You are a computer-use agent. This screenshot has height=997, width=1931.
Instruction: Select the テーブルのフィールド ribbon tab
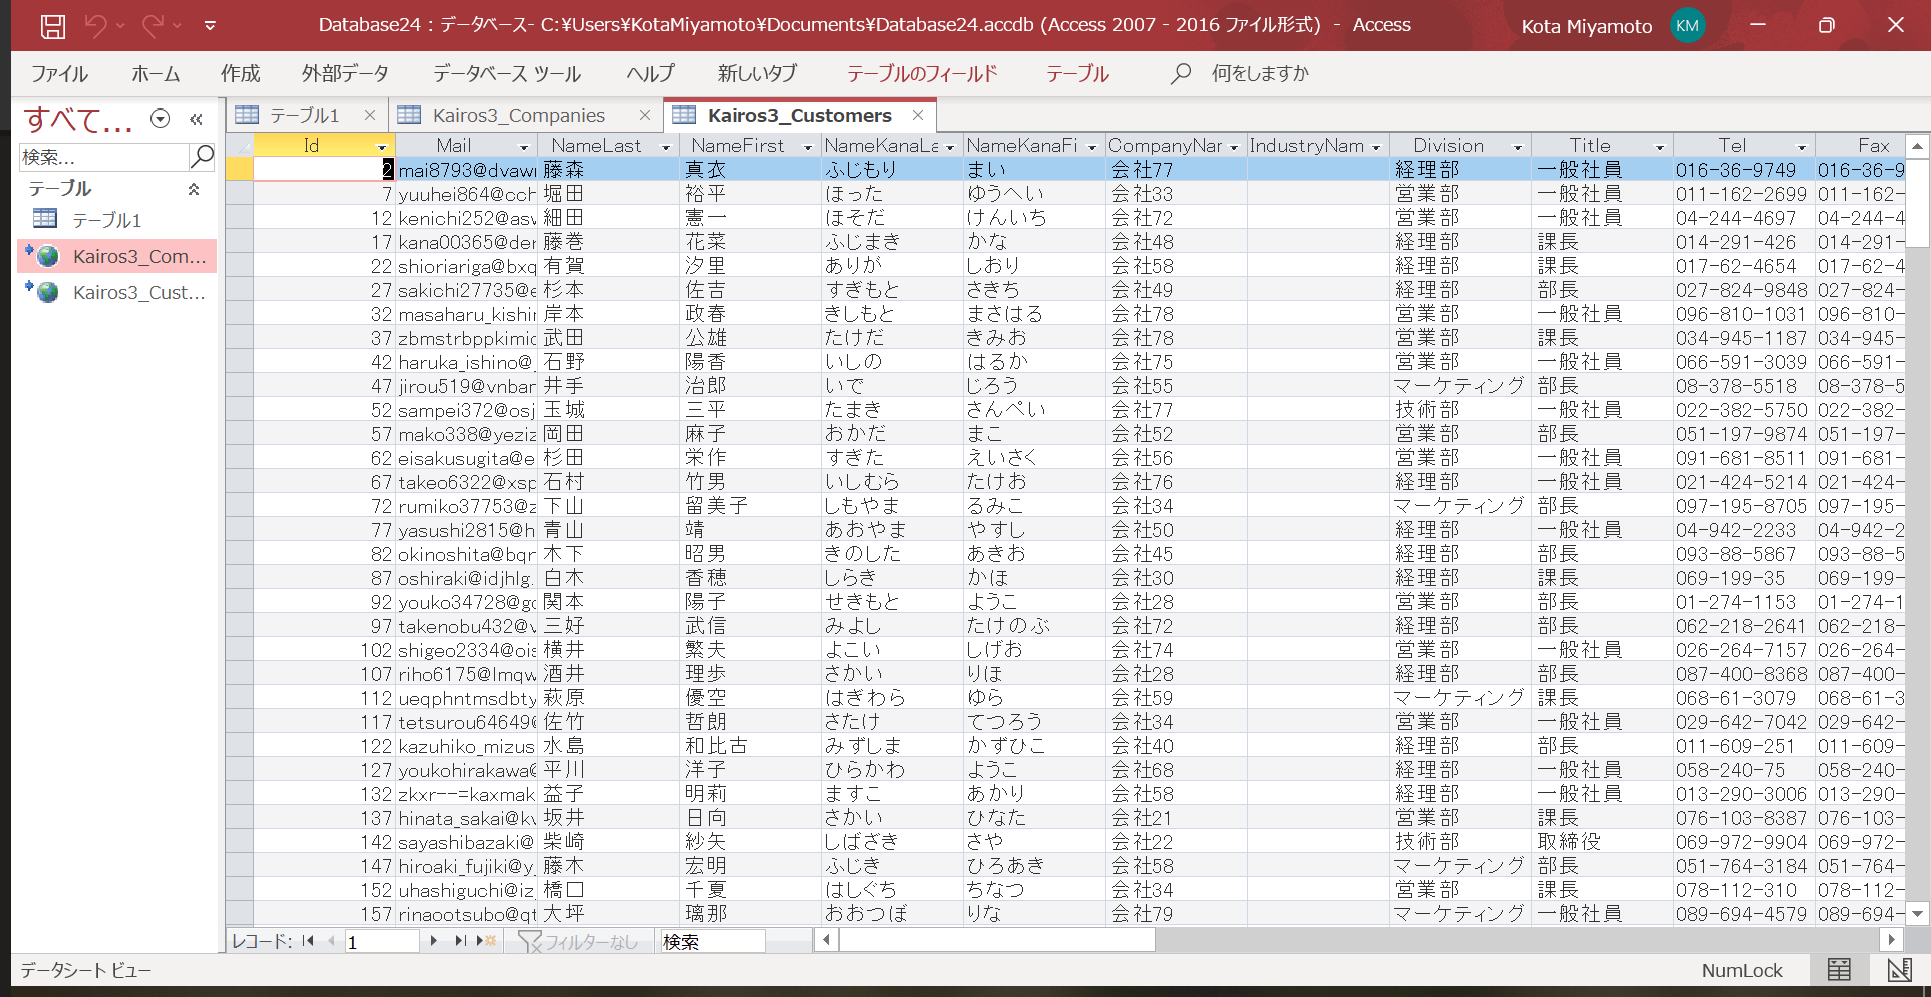pyautogui.click(x=922, y=74)
